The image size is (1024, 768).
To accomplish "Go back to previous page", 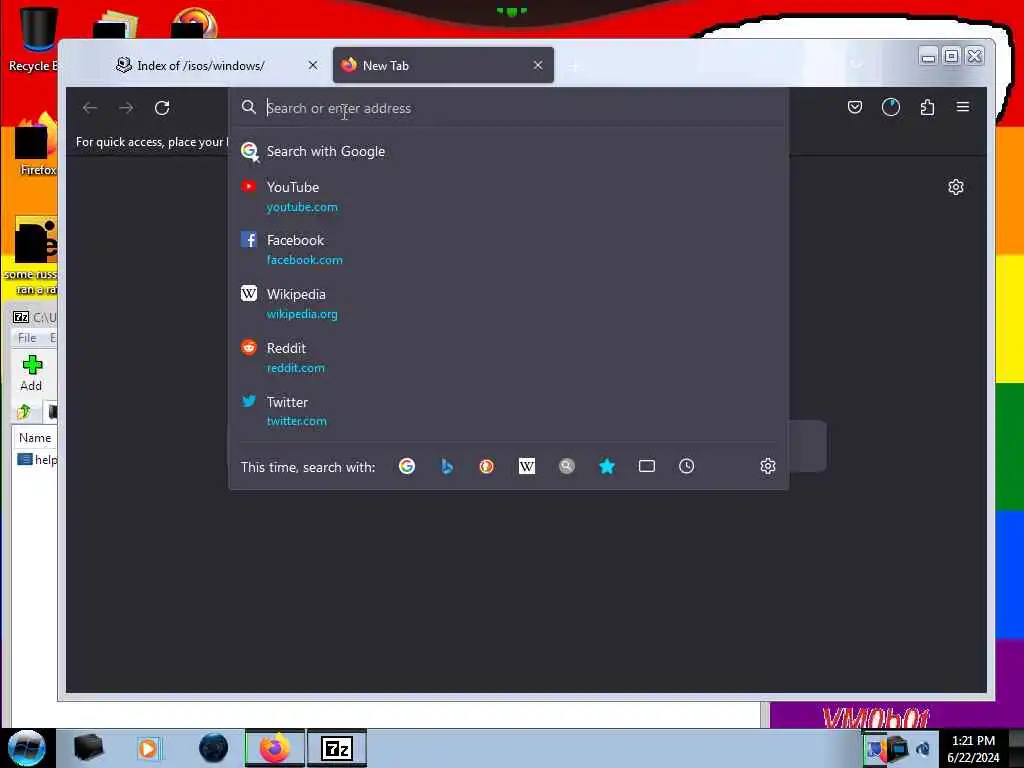I will click(90, 108).
